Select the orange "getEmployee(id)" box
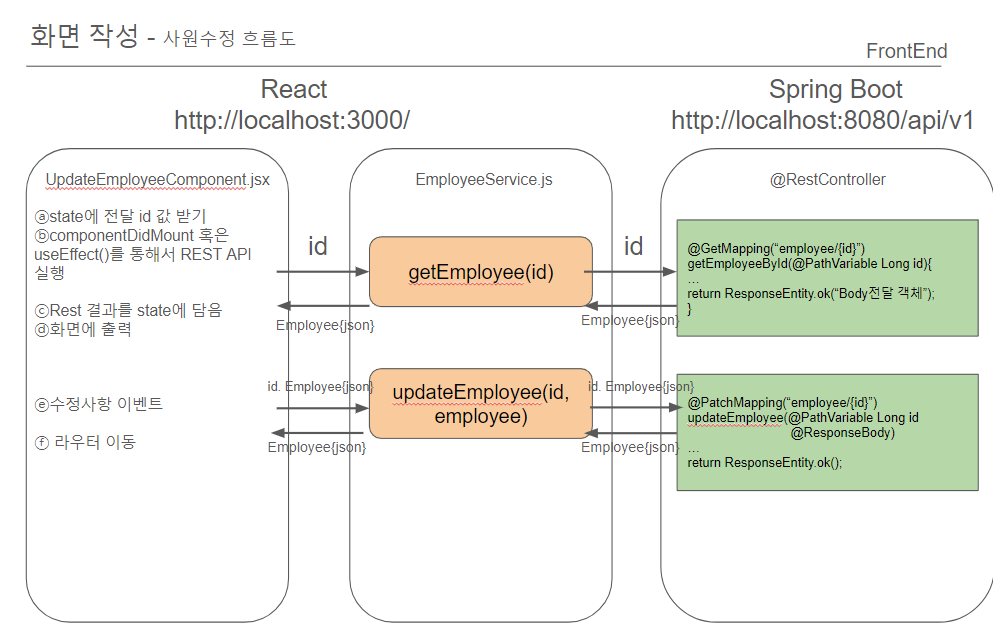The image size is (993, 628). [x=481, y=272]
